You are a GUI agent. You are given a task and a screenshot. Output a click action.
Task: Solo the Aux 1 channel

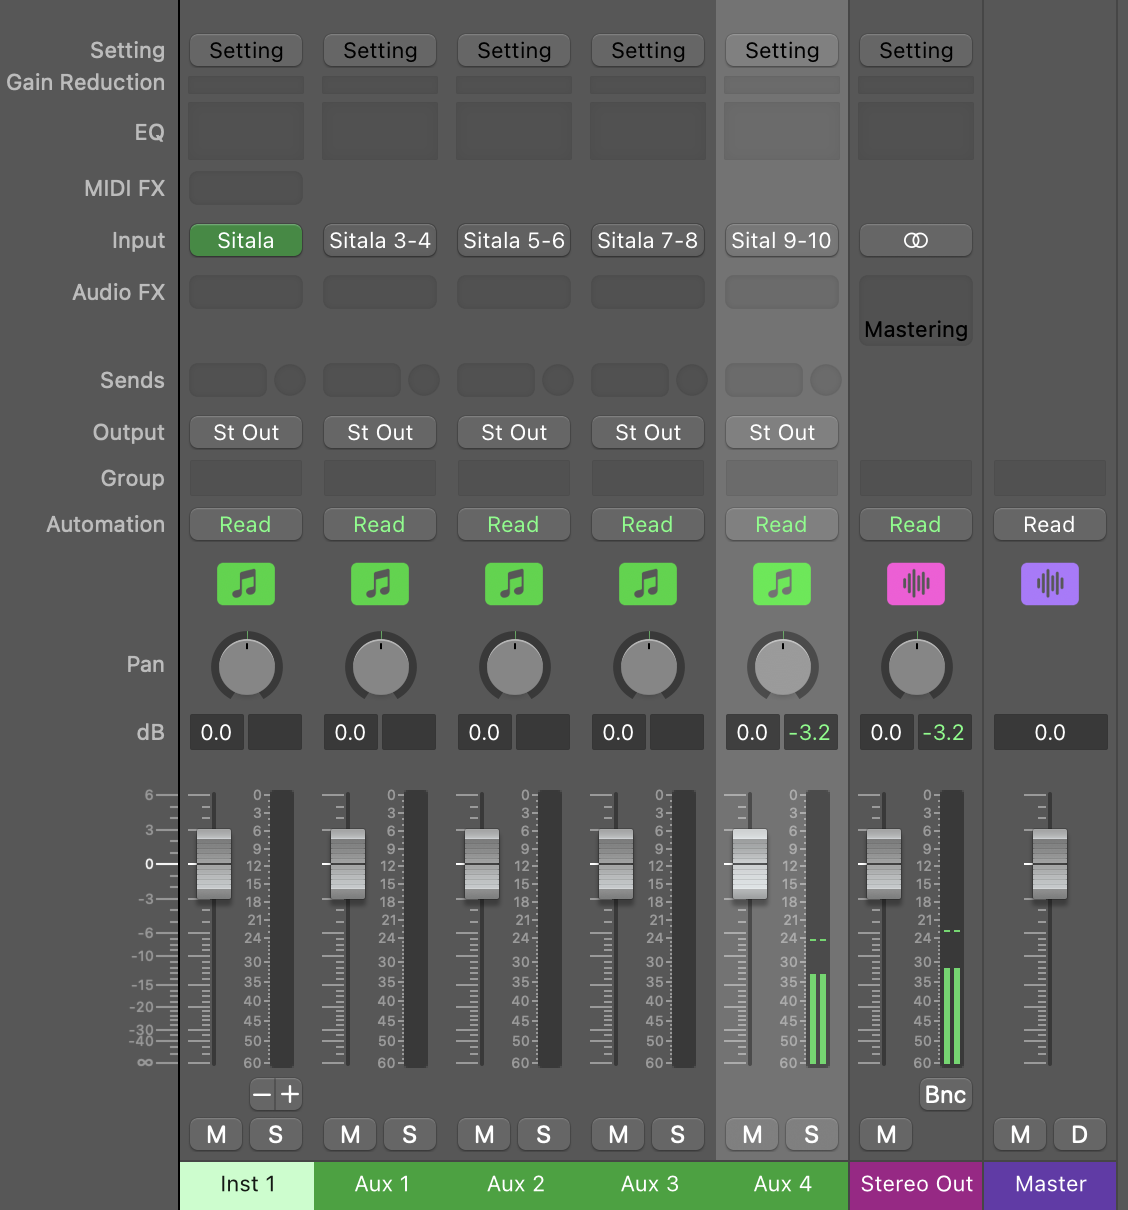click(410, 1134)
